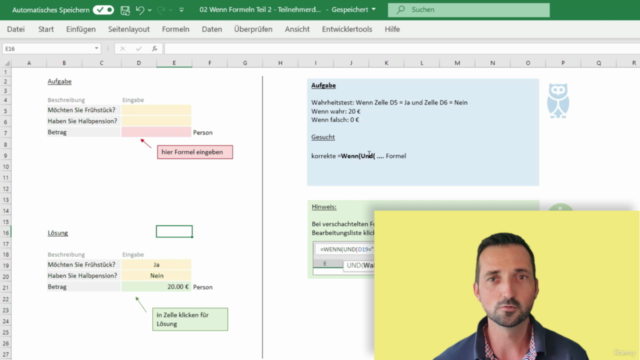Click the 'Nein' cell in row 20
The width and height of the screenshot is (640, 360).
click(x=156, y=276)
